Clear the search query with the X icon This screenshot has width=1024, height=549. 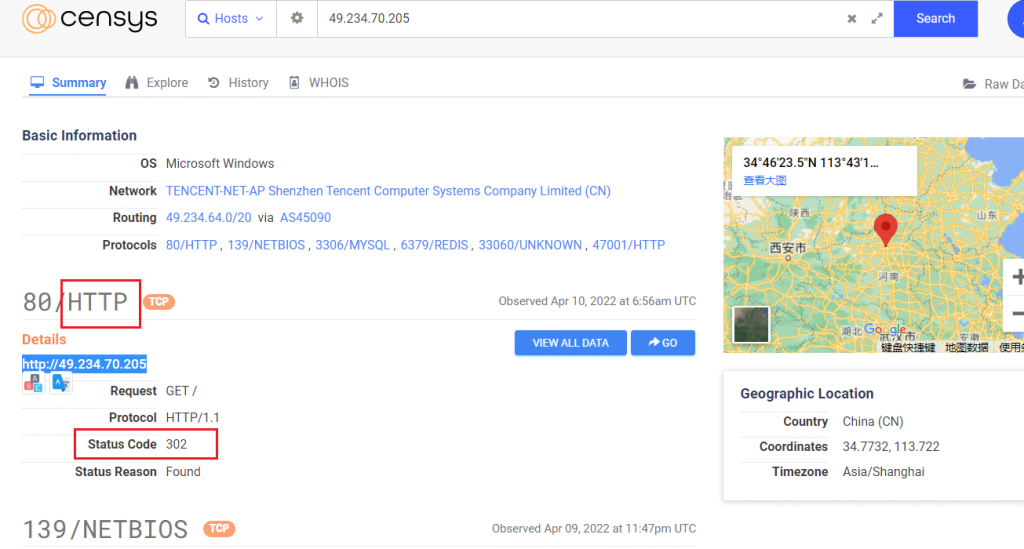852,19
